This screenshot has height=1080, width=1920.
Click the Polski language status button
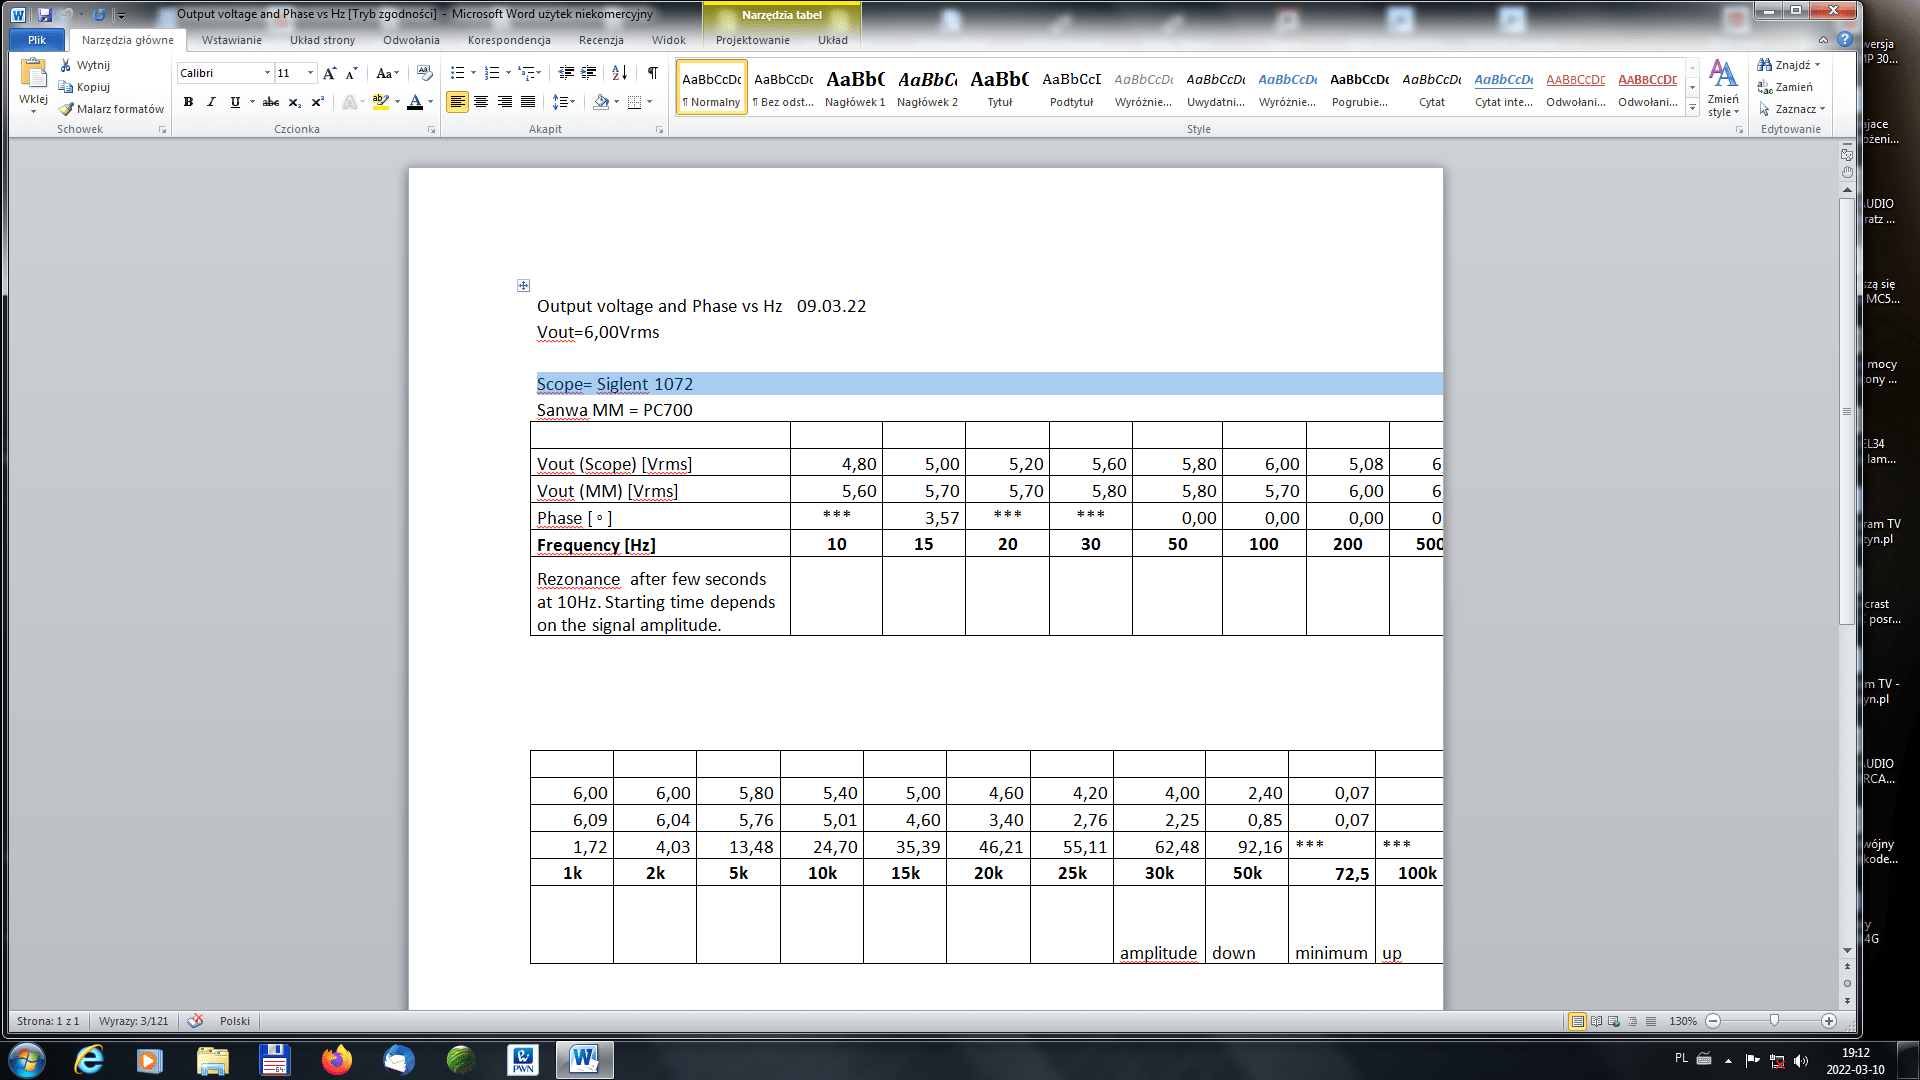pyautogui.click(x=235, y=1021)
